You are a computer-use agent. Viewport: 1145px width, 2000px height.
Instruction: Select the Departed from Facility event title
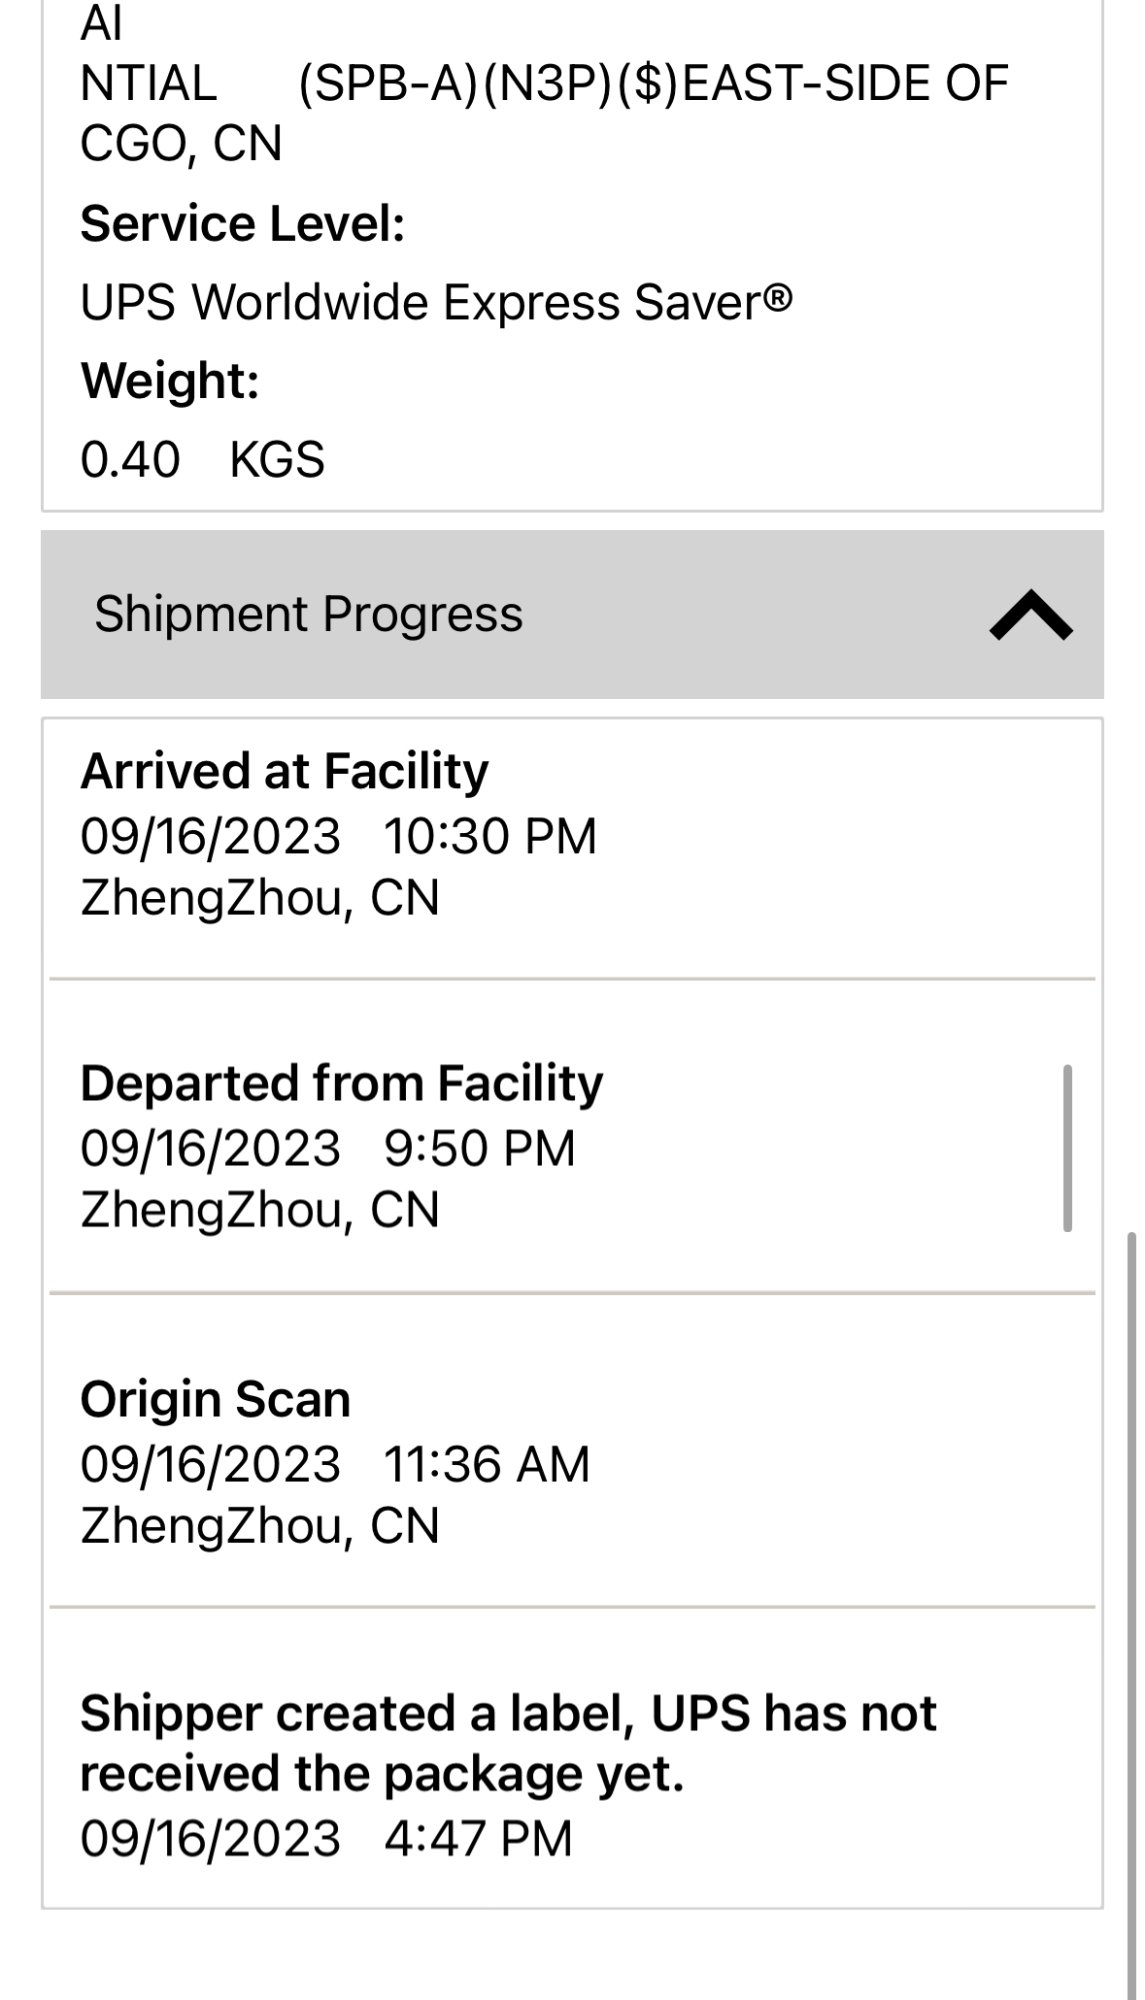click(x=341, y=1084)
